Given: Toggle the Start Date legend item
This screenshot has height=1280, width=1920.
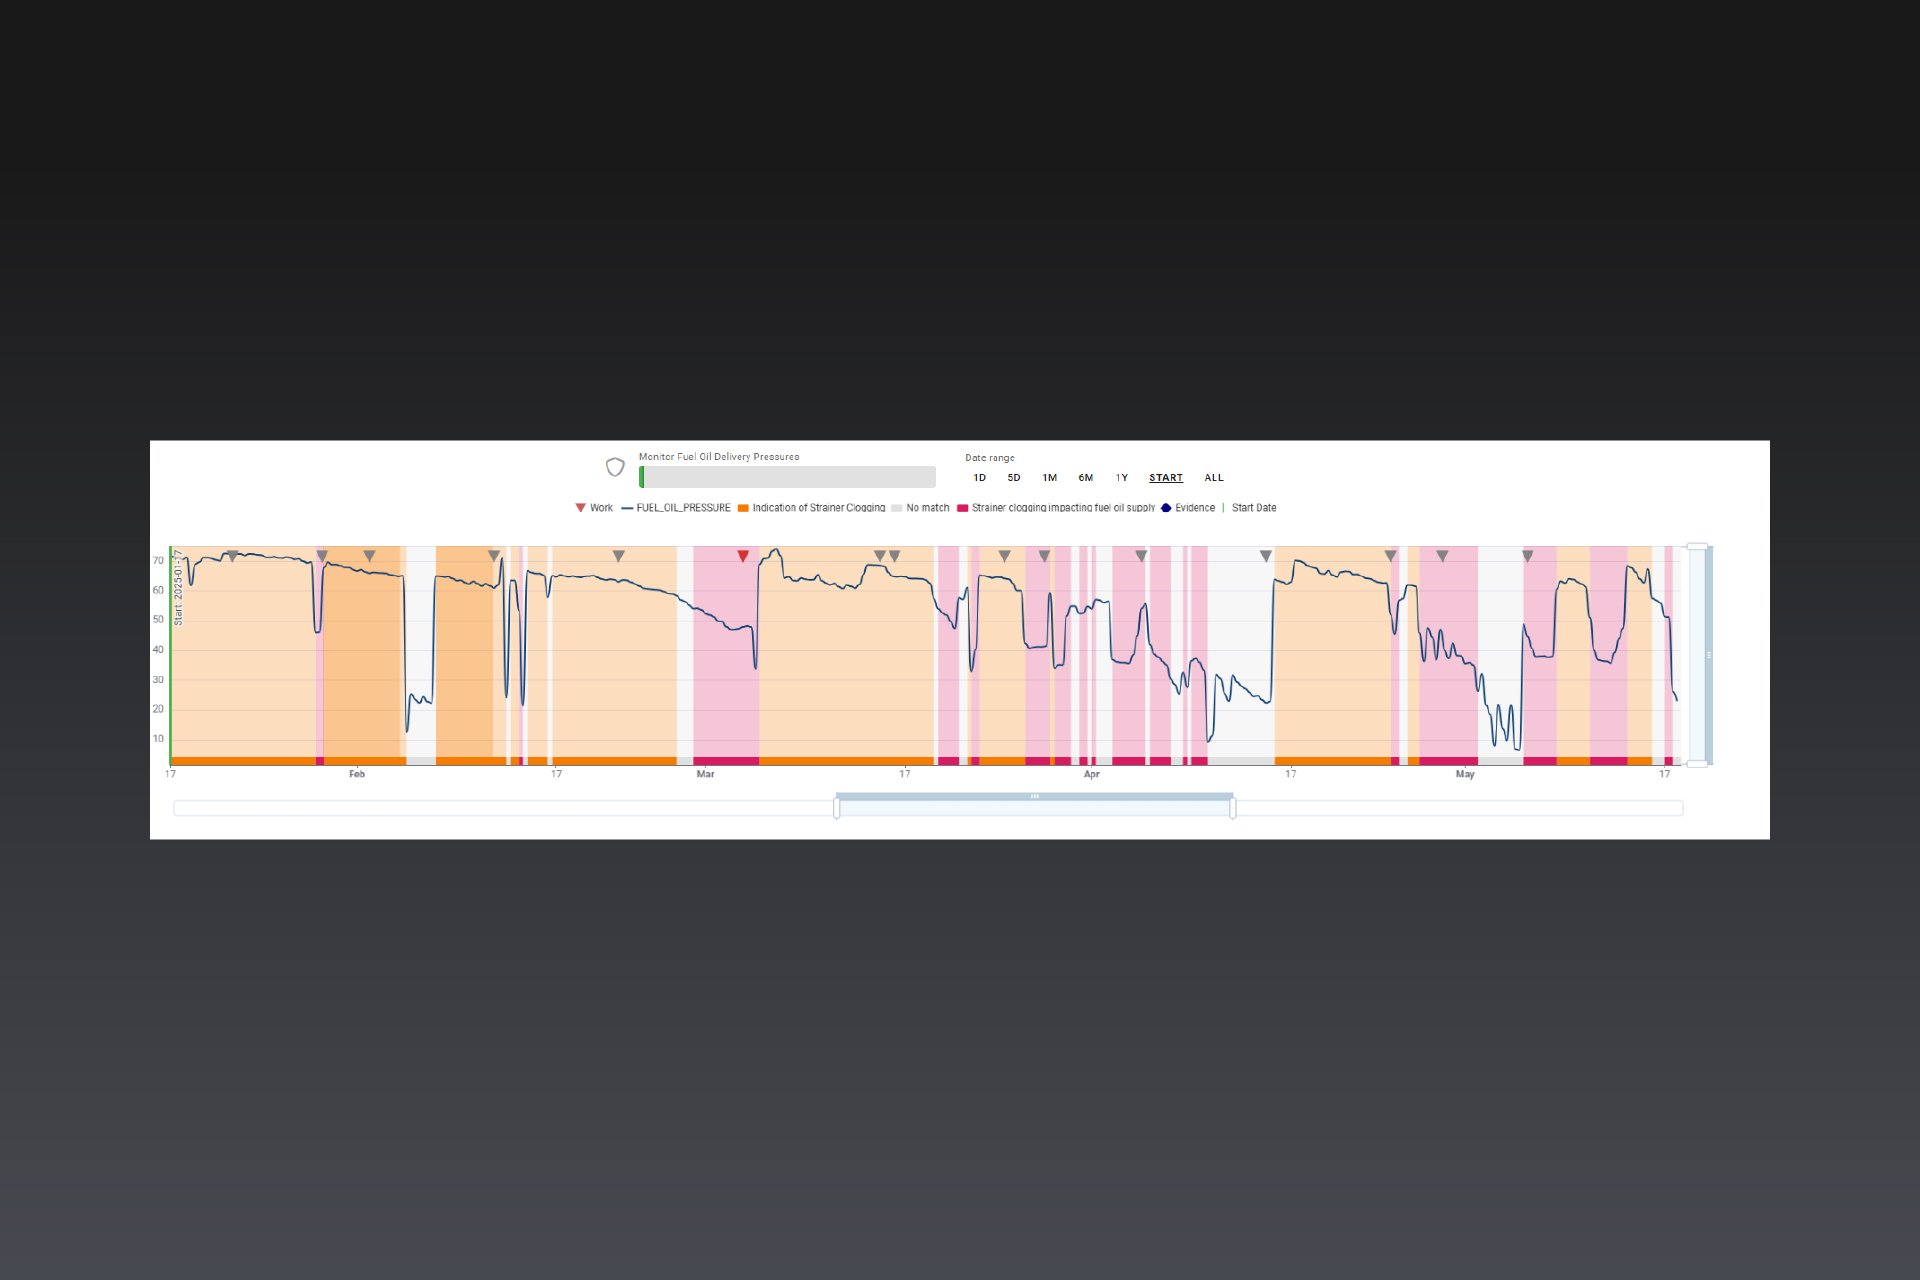Looking at the screenshot, I should [1253, 508].
